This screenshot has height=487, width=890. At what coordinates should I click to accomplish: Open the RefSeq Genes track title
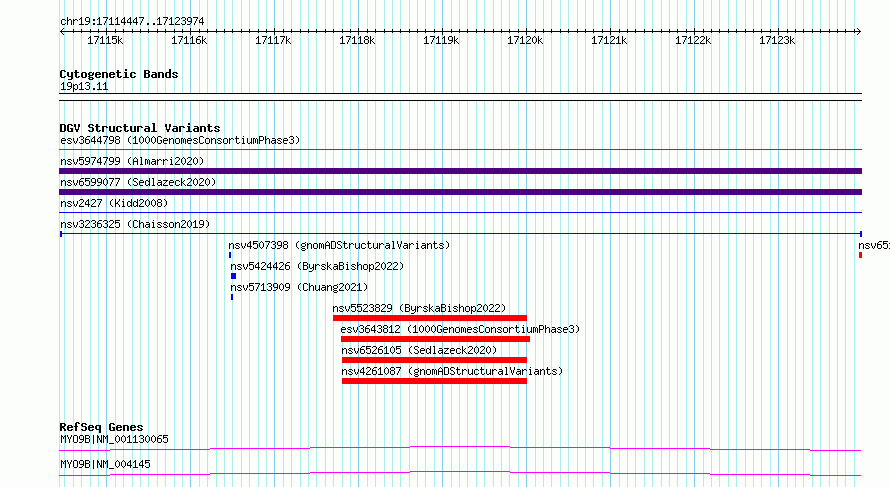101,427
